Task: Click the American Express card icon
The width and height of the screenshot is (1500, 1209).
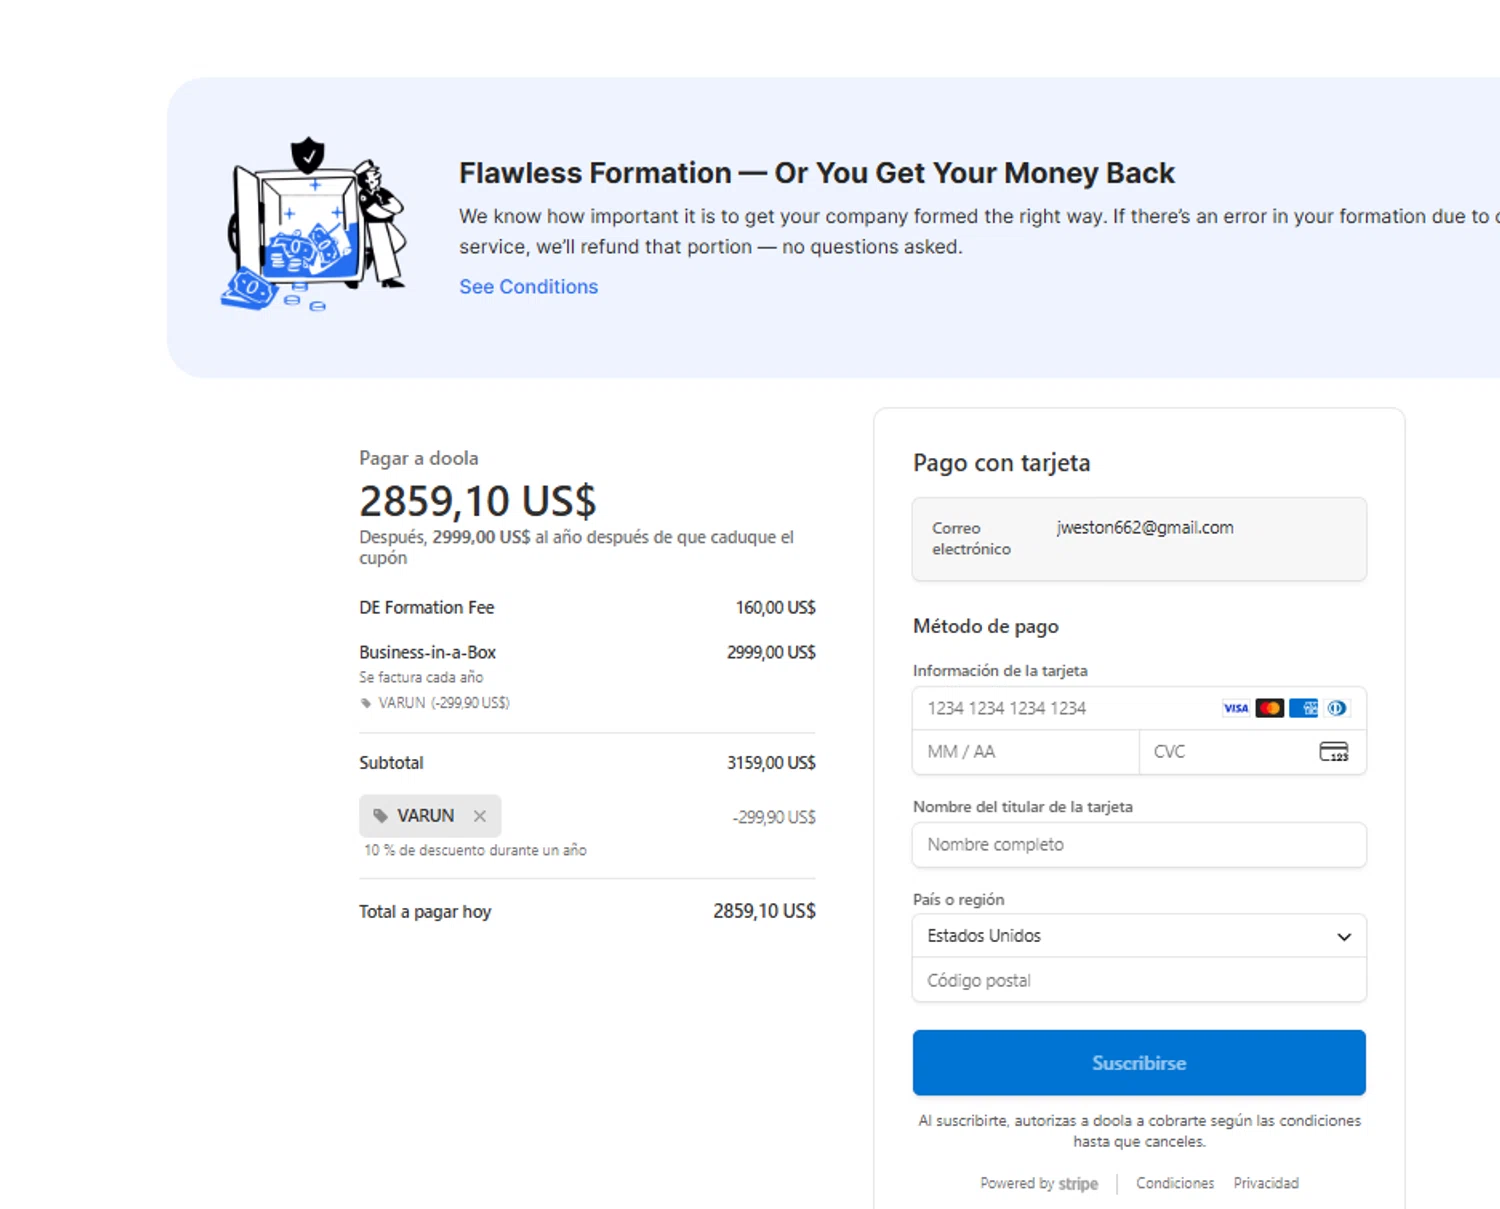Action: tap(1304, 708)
